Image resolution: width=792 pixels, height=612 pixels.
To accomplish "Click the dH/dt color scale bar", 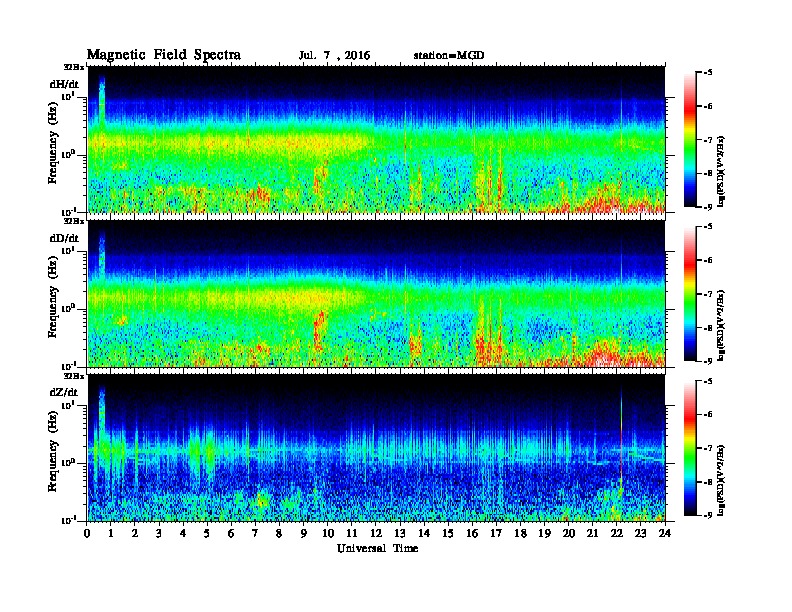I will coord(689,140).
